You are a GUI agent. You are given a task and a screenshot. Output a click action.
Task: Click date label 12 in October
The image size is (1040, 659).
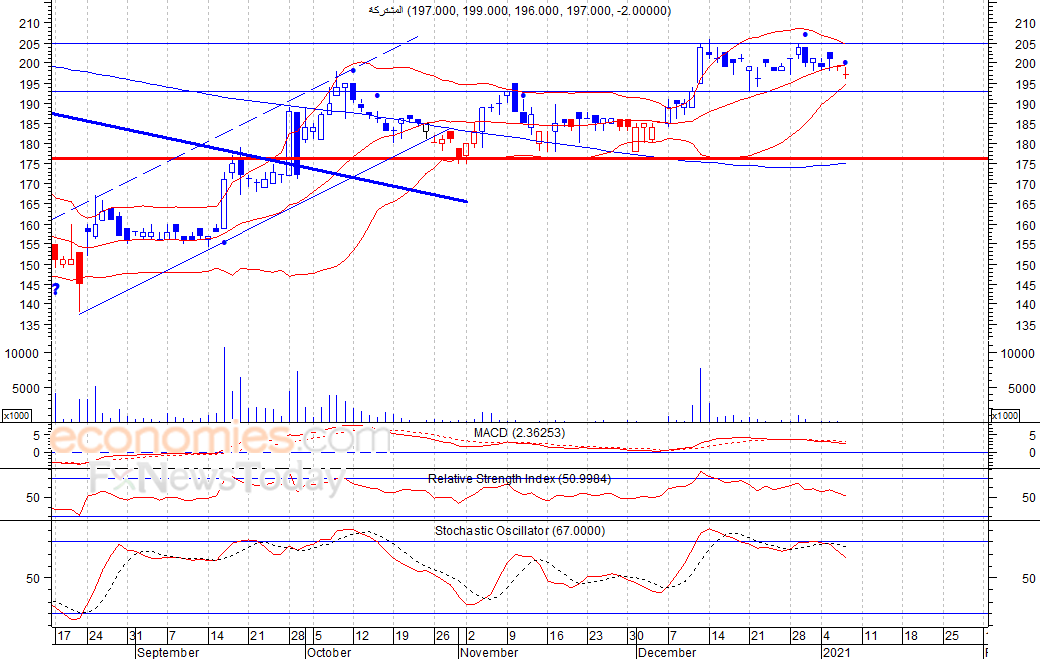(x=362, y=636)
